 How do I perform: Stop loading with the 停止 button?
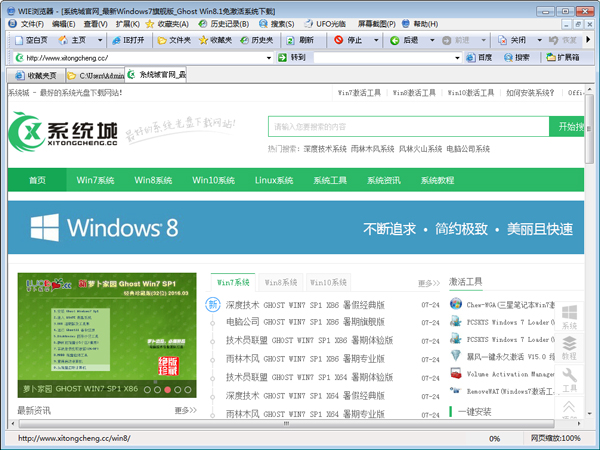pos(348,40)
